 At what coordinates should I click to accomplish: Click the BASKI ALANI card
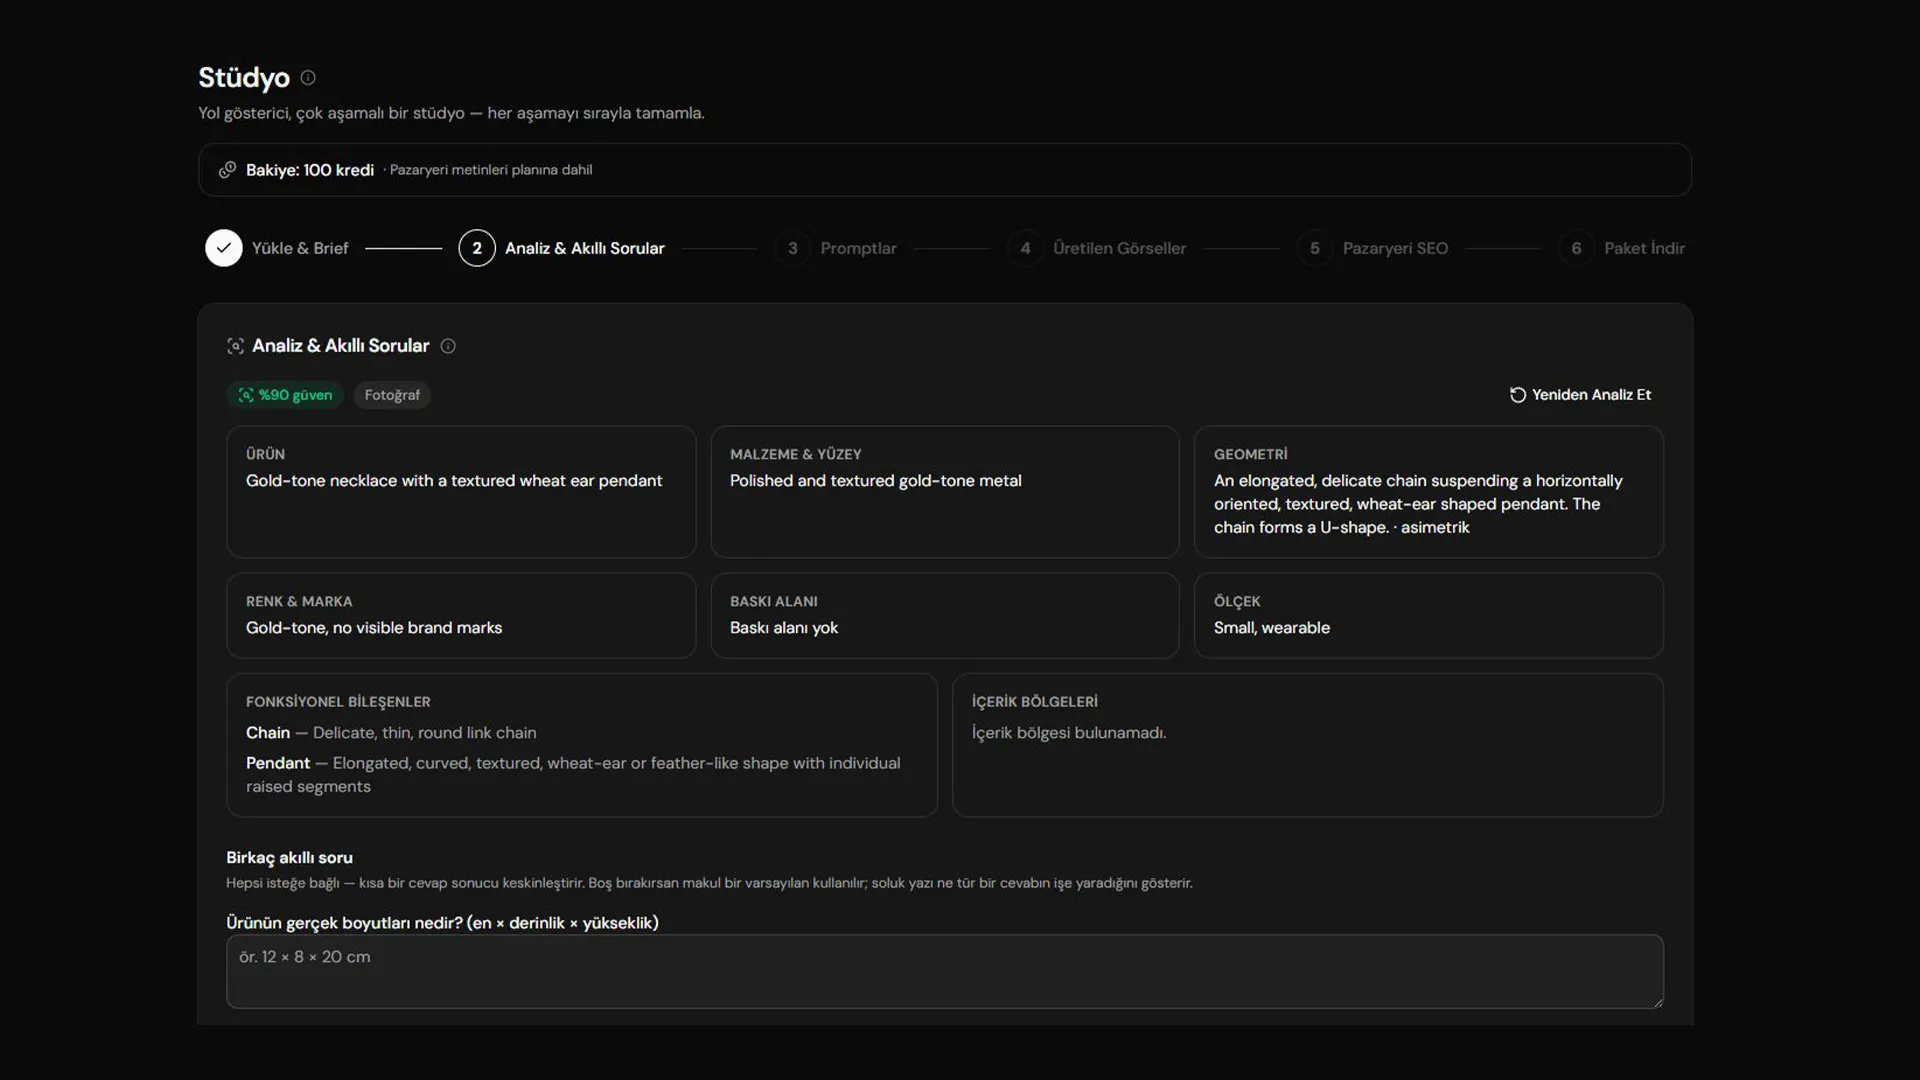click(x=945, y=616)
